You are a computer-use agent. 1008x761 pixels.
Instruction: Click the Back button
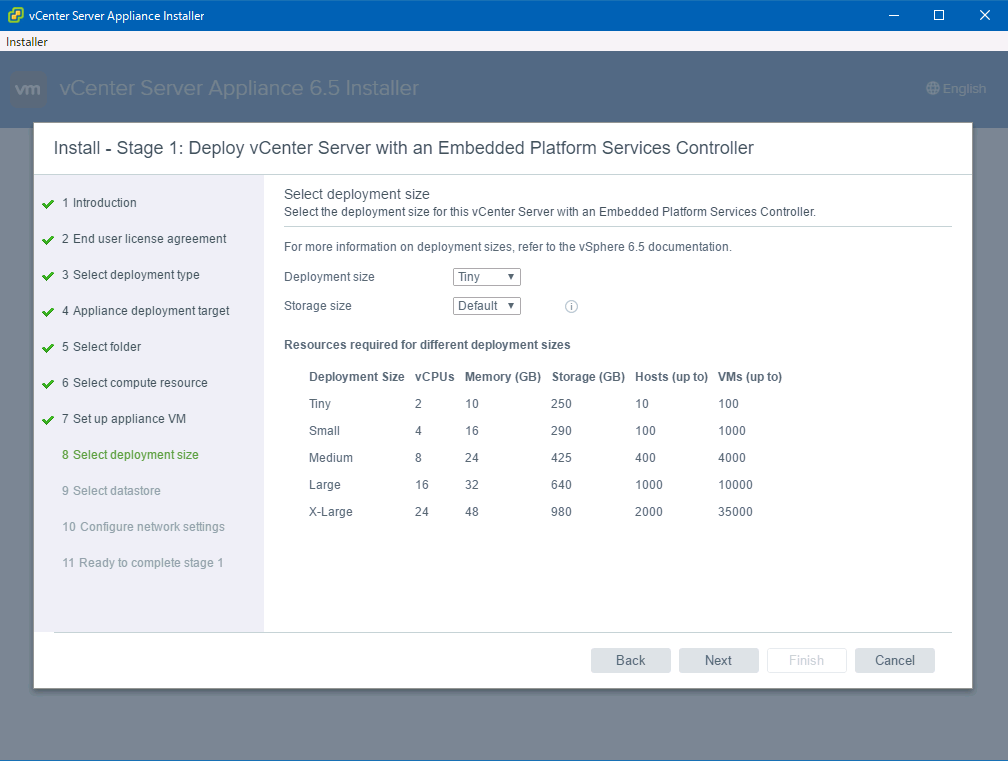pyautogui.click(x=631, y=660)
